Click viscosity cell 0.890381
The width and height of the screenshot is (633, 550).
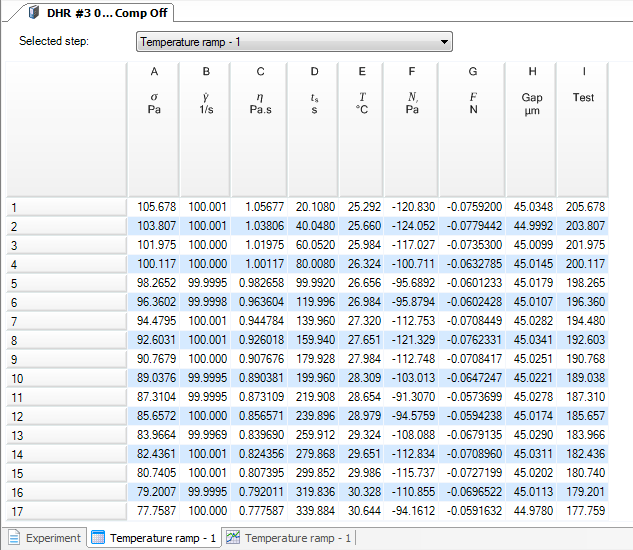[260, 378]
